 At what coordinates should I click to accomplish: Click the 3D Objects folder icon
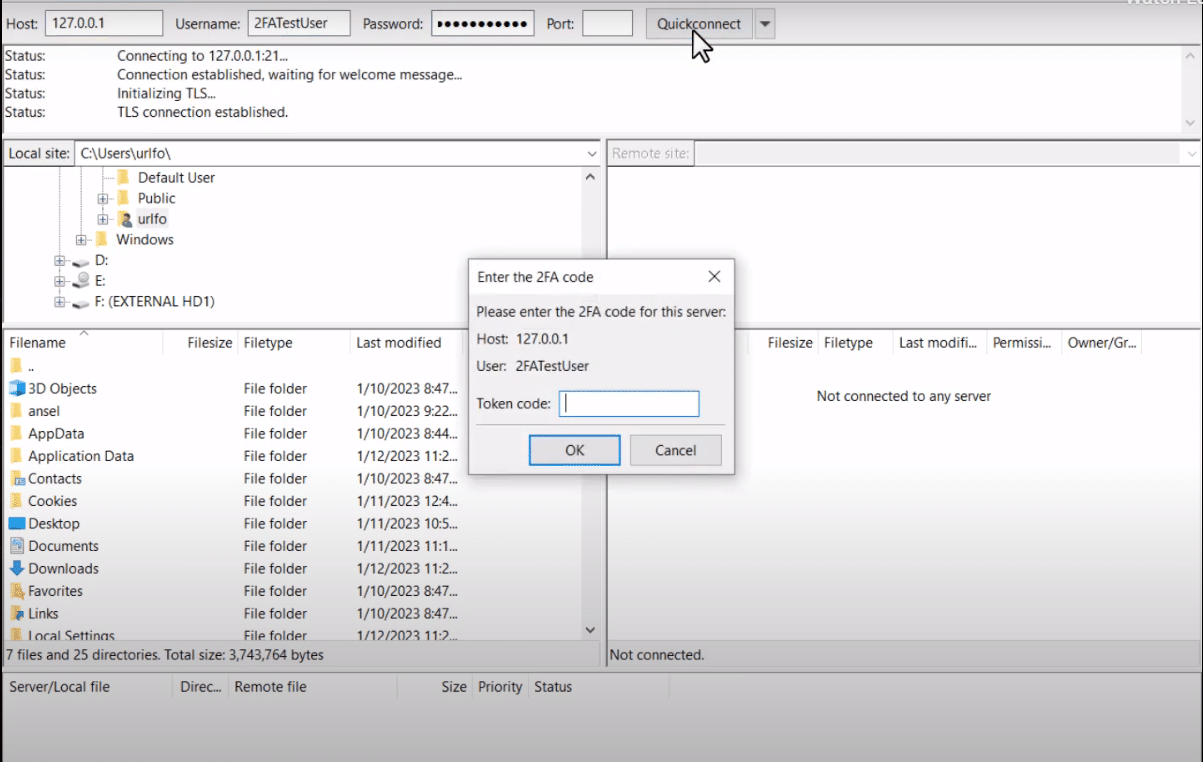click(x=16, y=388)
